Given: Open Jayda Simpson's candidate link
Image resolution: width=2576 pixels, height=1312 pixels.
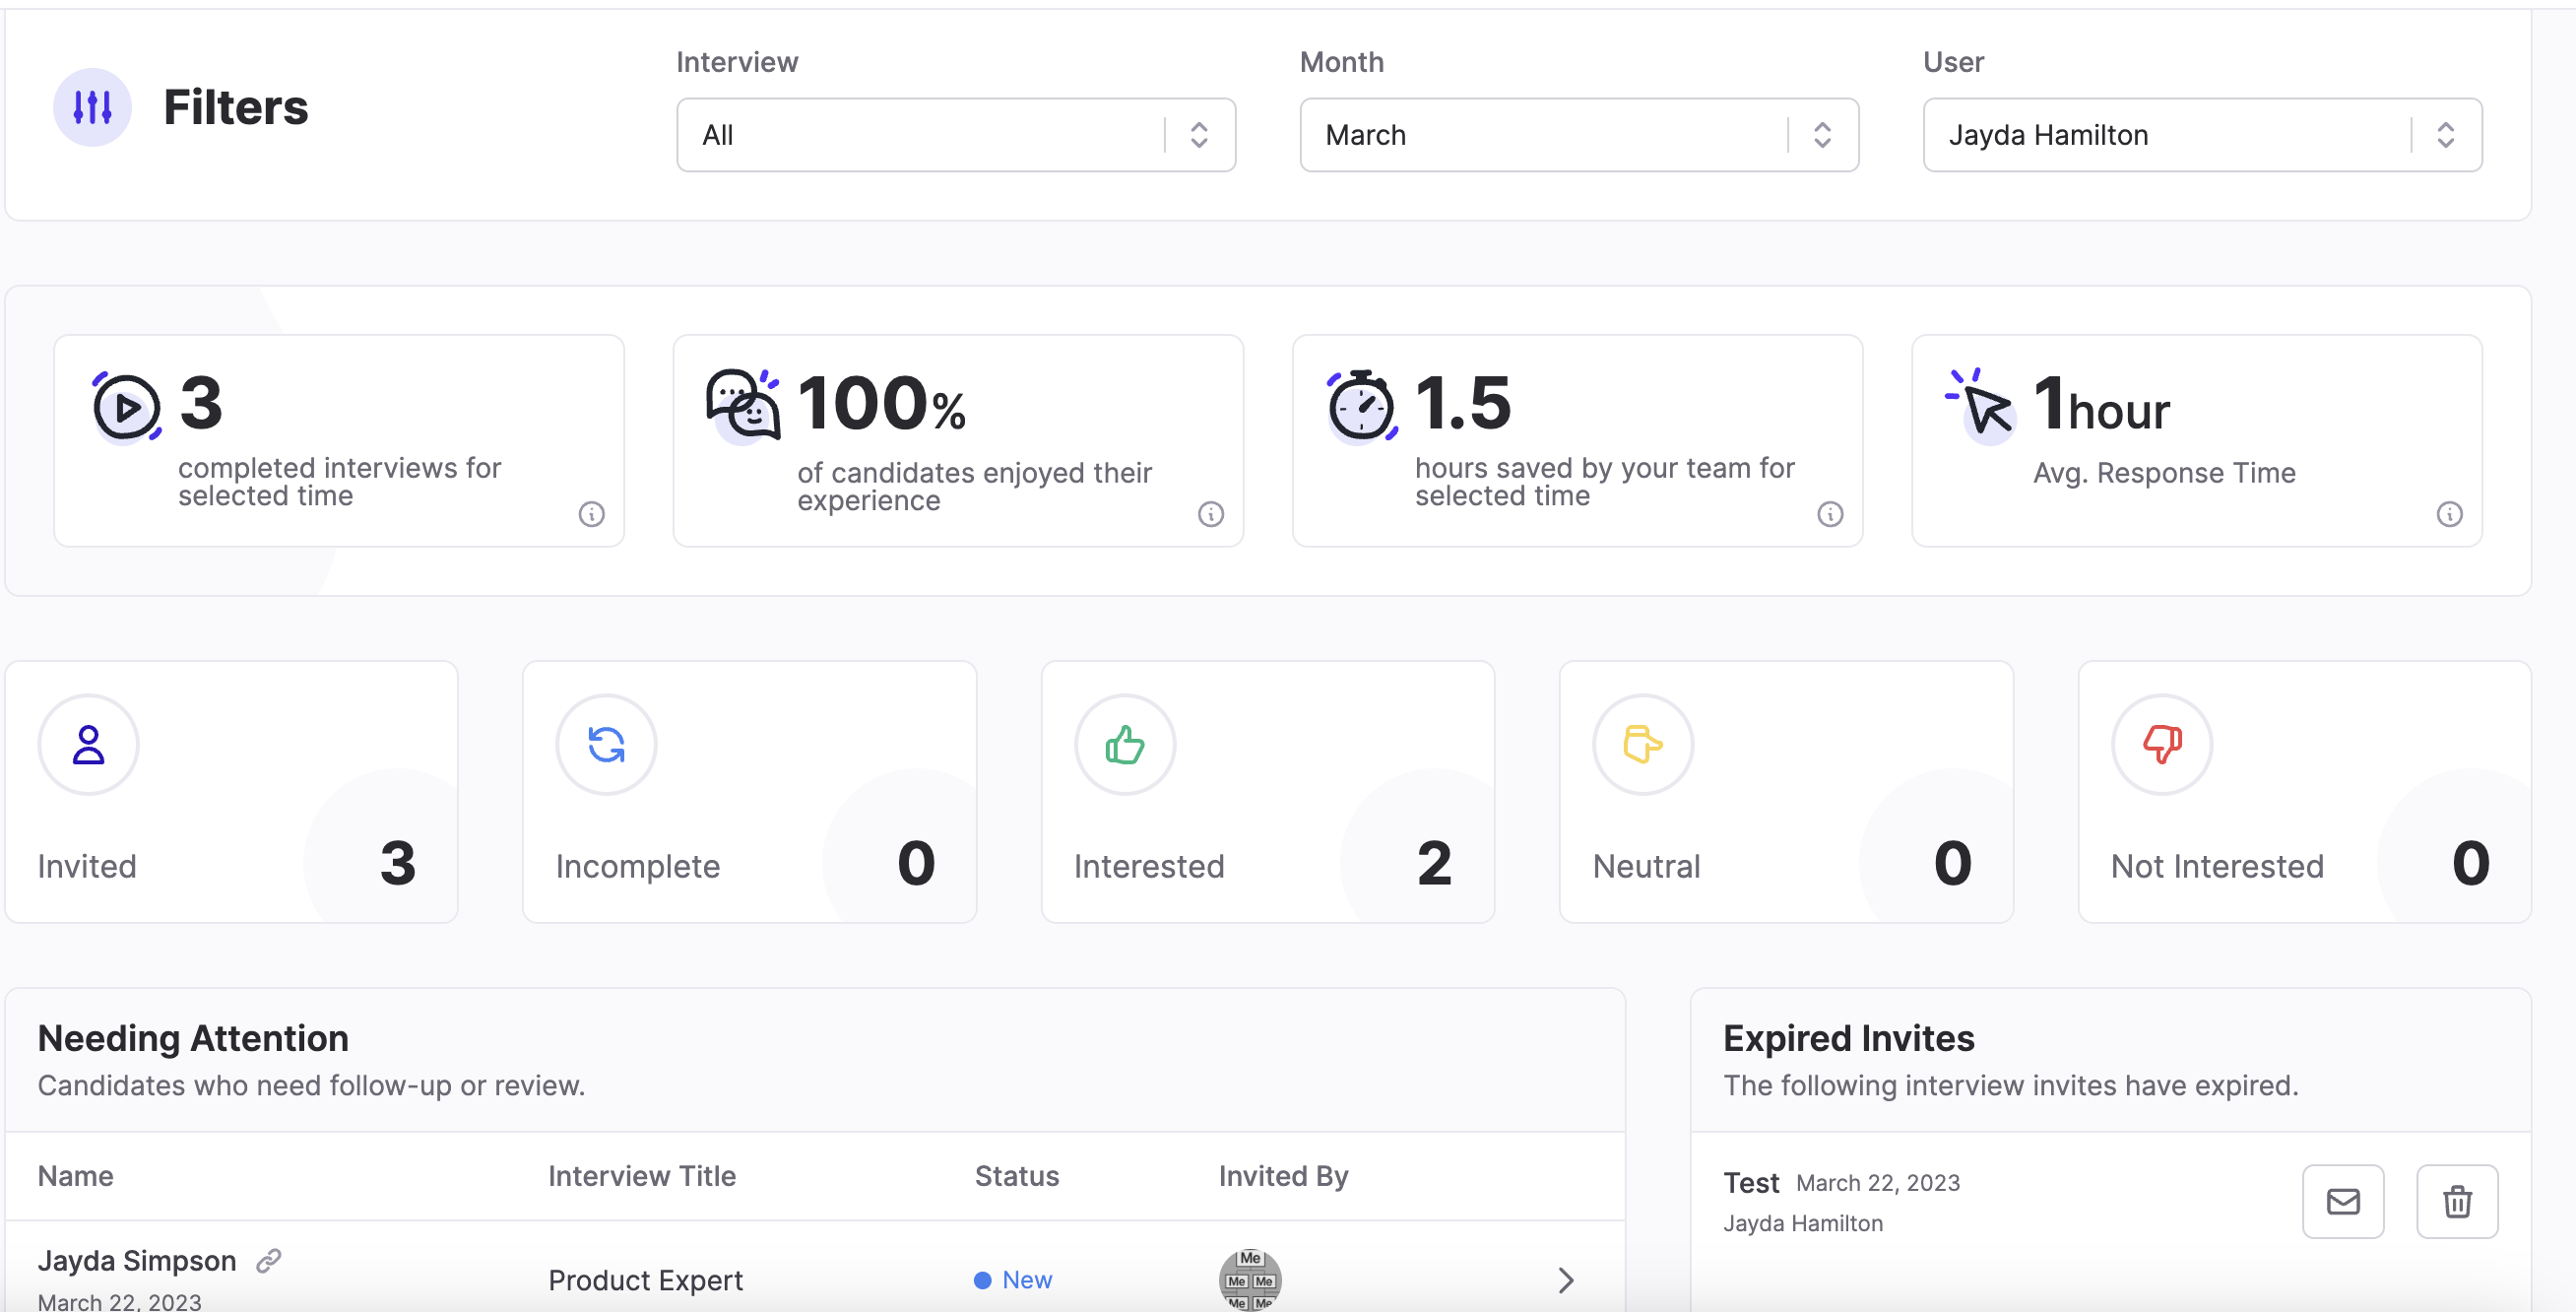Looking at the screenshot, I should [x=267, y=1260].
